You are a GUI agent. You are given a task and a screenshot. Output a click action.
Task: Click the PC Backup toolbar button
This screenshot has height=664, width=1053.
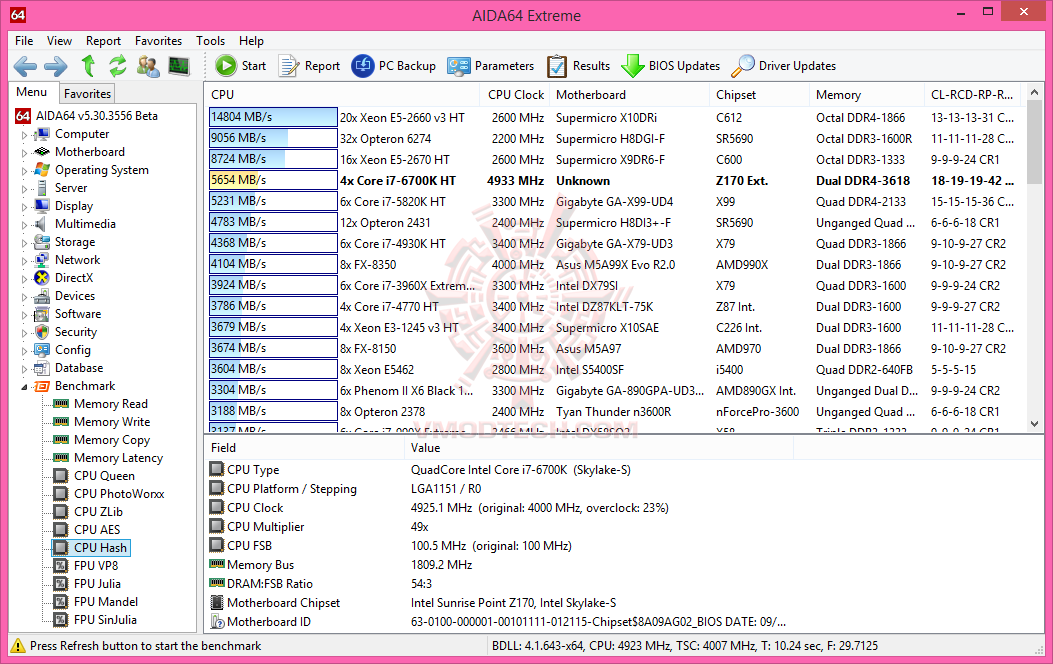tap(394, 66)
